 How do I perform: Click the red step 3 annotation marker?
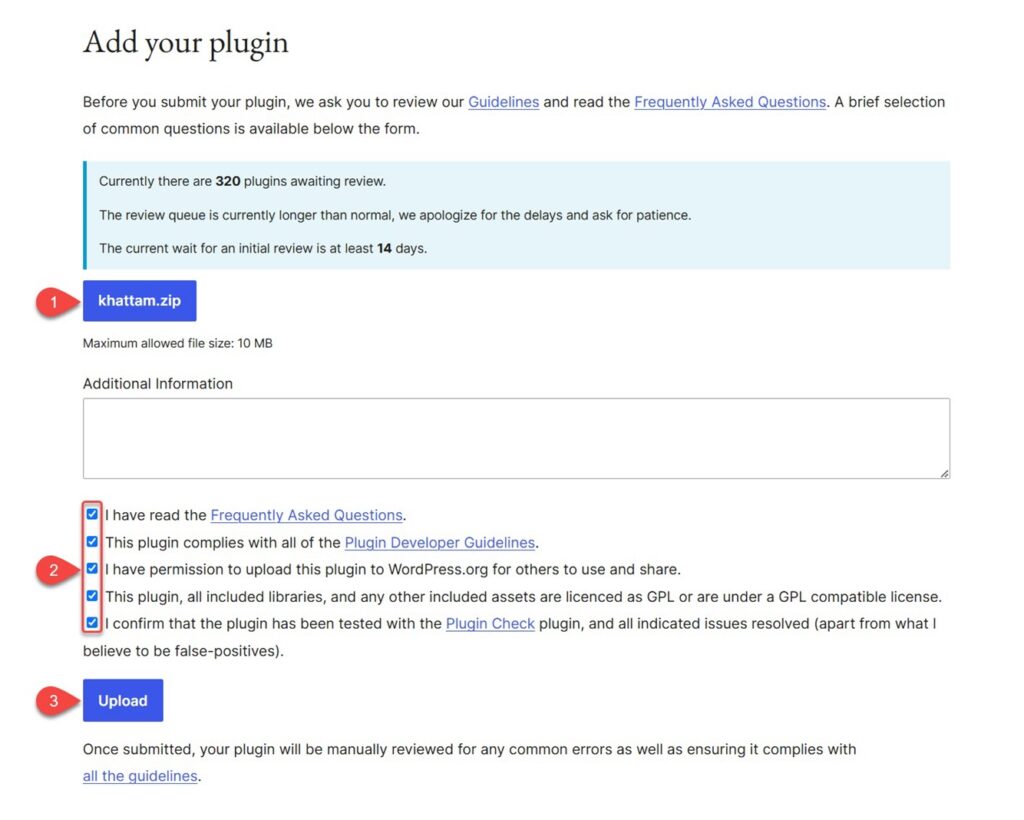click(x=55, y=701)
